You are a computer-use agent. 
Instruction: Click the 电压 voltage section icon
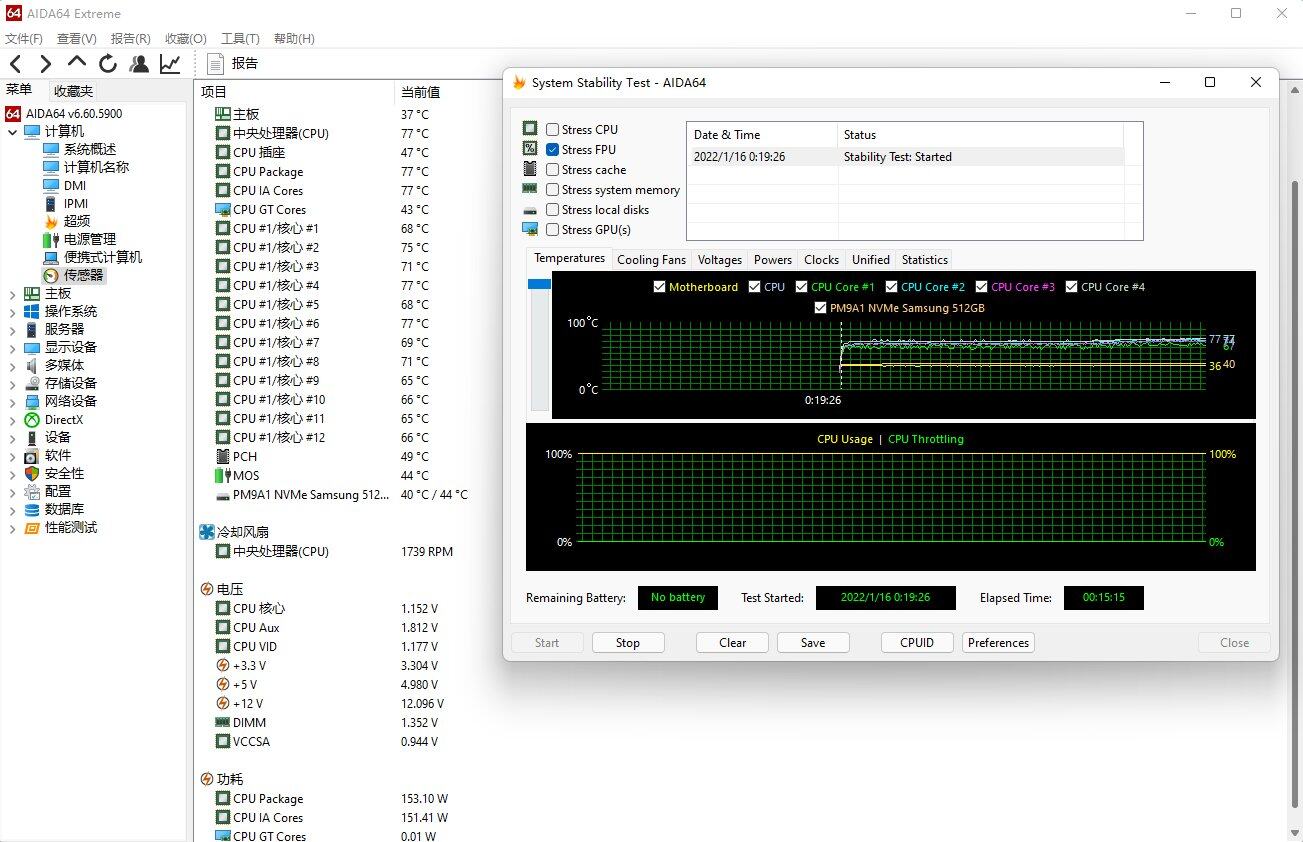click(x=207, y=589)
